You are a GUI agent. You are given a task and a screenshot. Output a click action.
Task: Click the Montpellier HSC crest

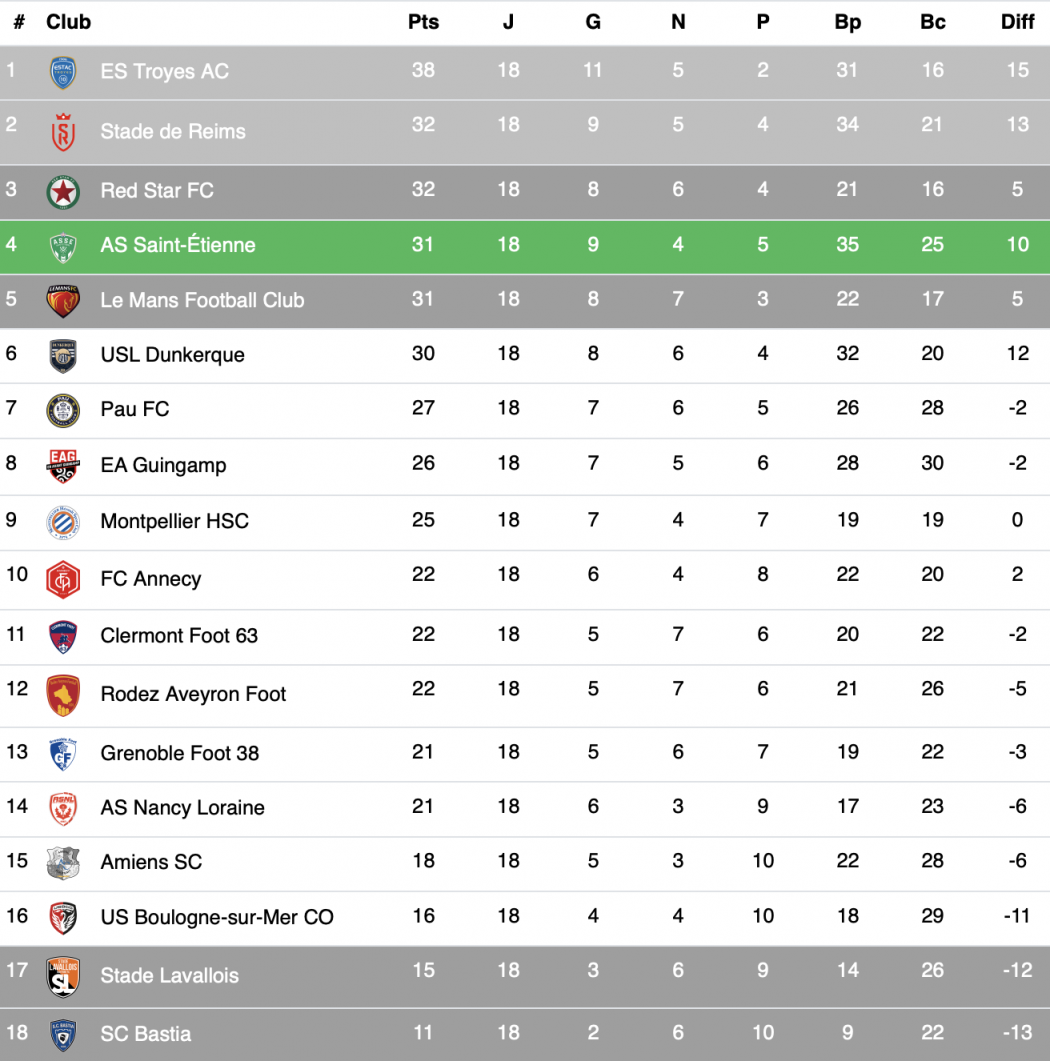pyautogui.click(x=63, y=521)
